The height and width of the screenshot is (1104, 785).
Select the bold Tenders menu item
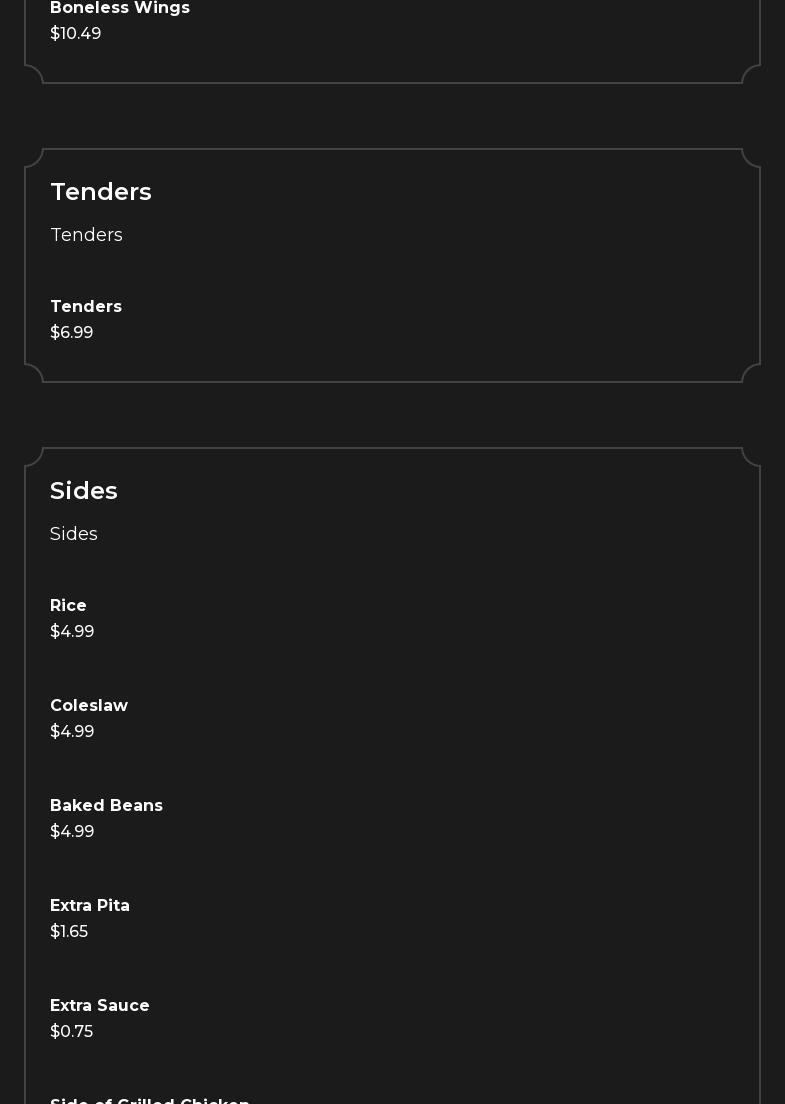(x=86, y=307)
